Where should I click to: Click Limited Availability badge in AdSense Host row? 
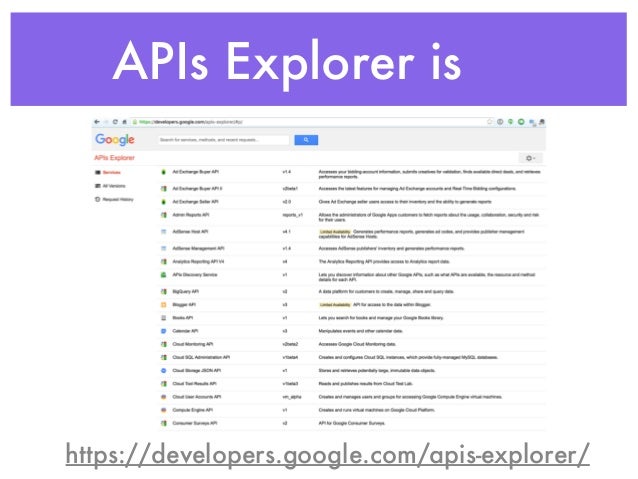point(335,232)
